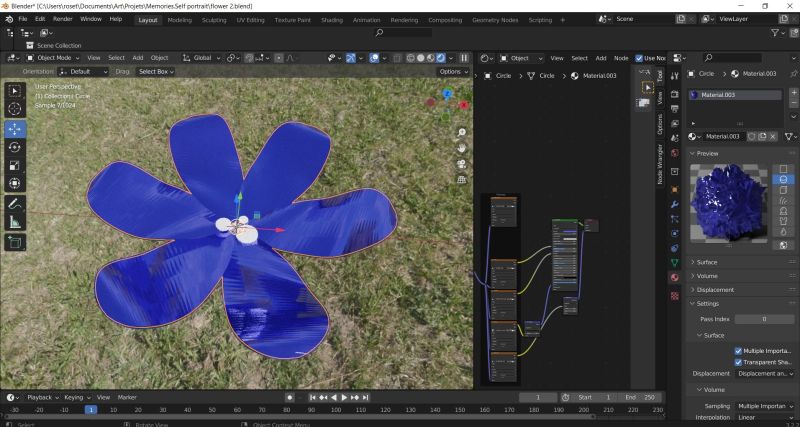Uncheck Multiple Importance checkbox under Surface
The height and width of the screenshot is (427, 800).
coord(739,351)
